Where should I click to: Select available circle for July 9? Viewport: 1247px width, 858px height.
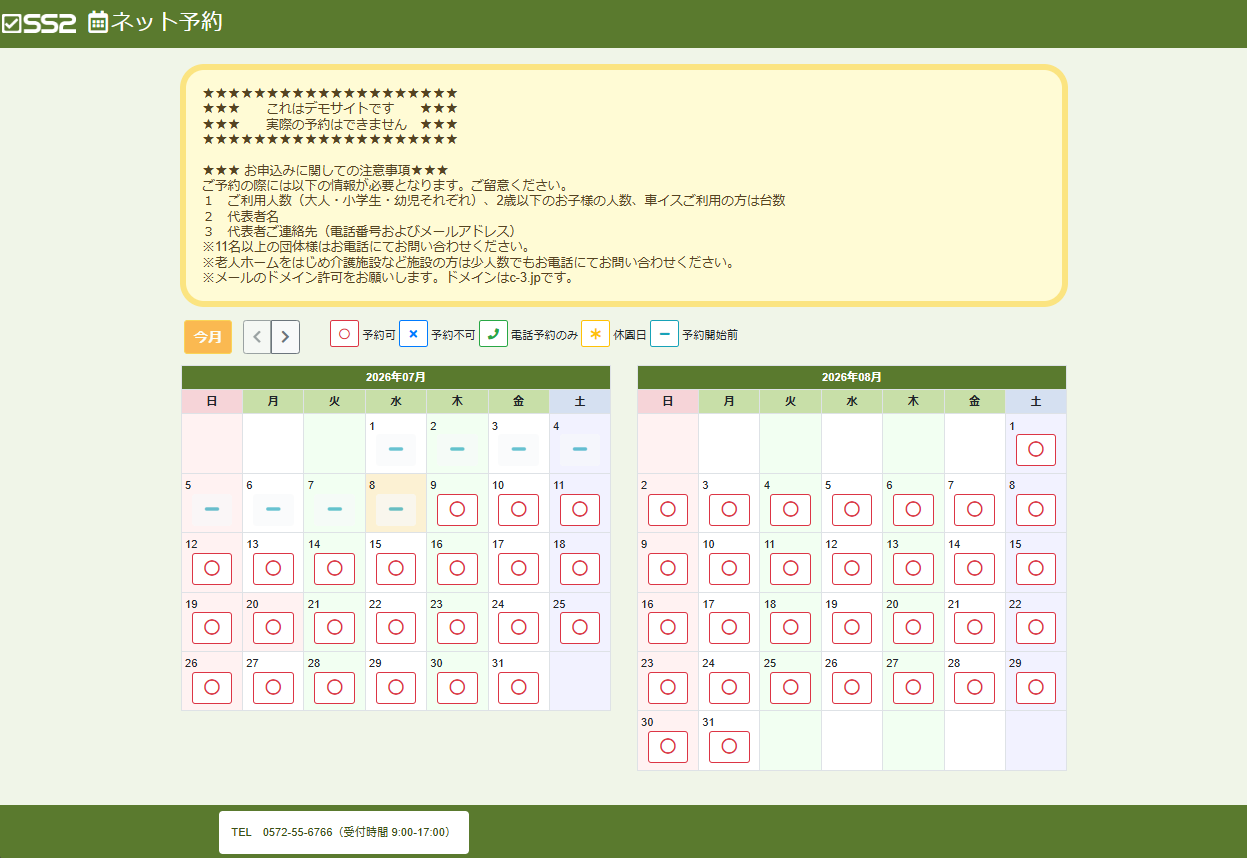pyautogui.click(x=457, y=509)
